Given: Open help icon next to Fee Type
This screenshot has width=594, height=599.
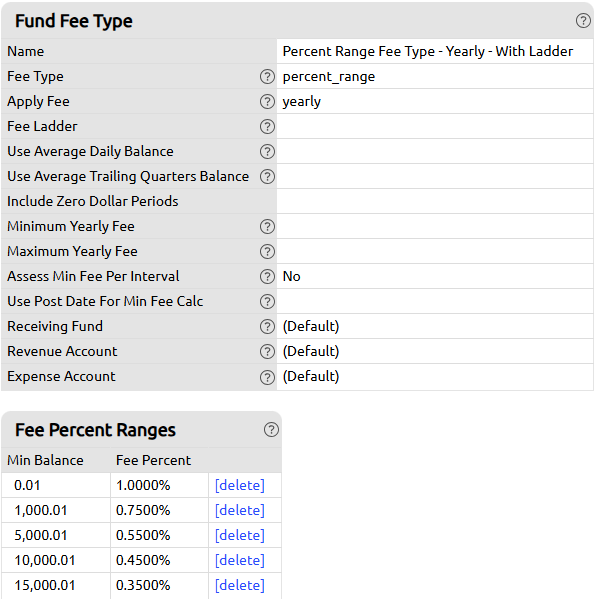Looking at the screenshot, I should coord(267,76).
